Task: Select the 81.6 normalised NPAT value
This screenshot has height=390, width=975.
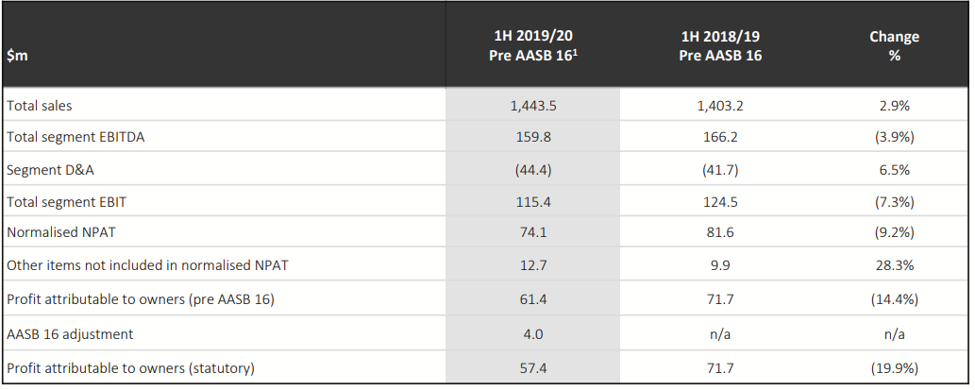Action: click(x=720, y=233)
